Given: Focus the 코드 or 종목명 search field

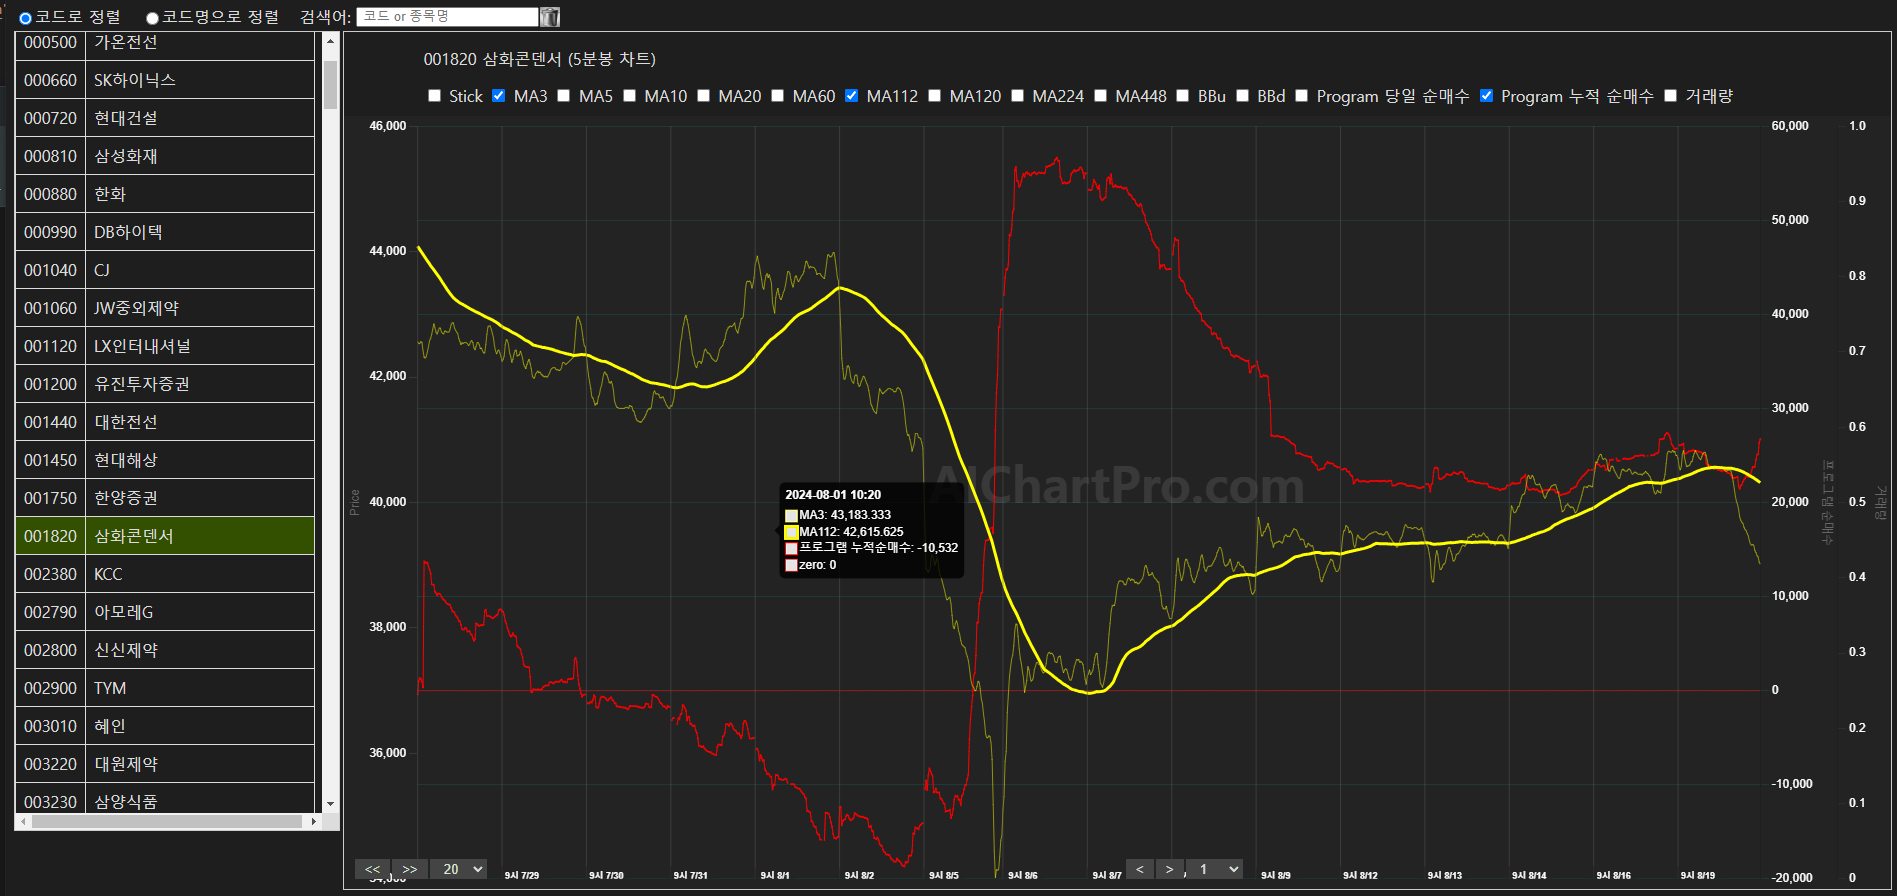Looking at the screenshot, I should (447, 17).
